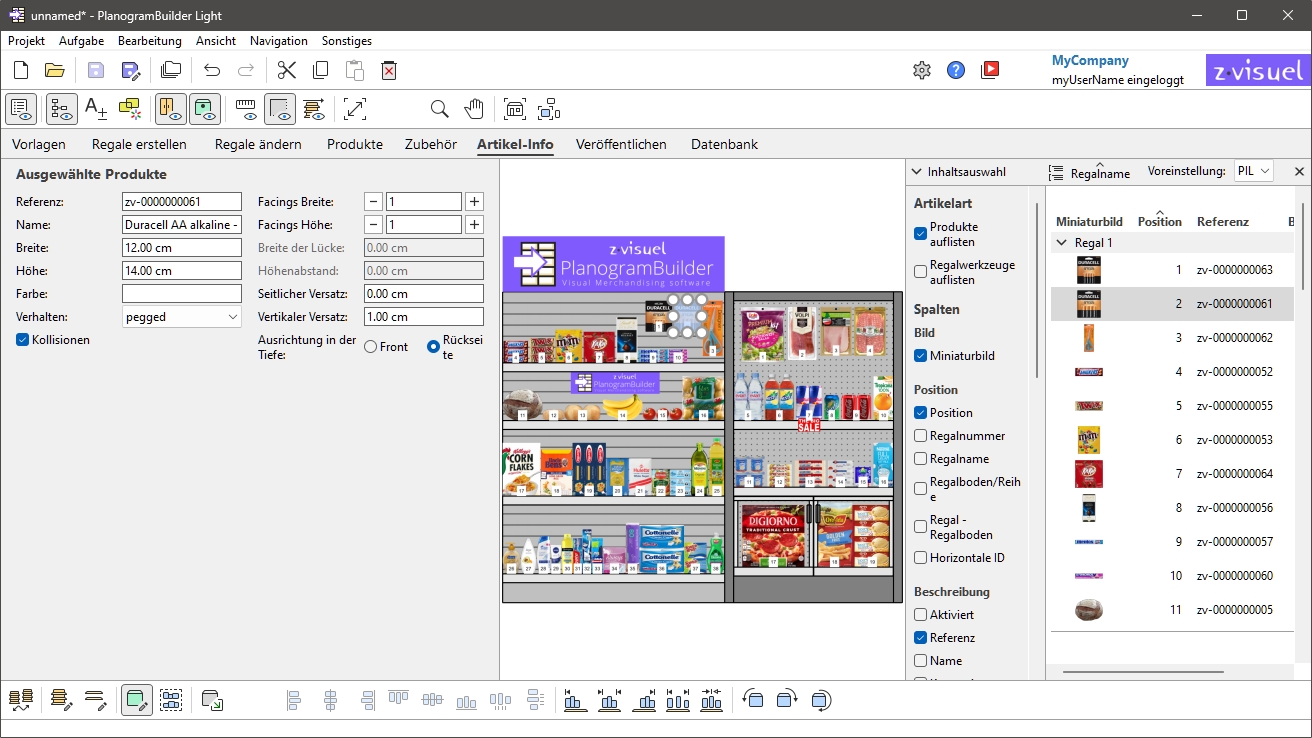Select the Front radio button
Screen dimensions: 1312x738
coord(371,347)
